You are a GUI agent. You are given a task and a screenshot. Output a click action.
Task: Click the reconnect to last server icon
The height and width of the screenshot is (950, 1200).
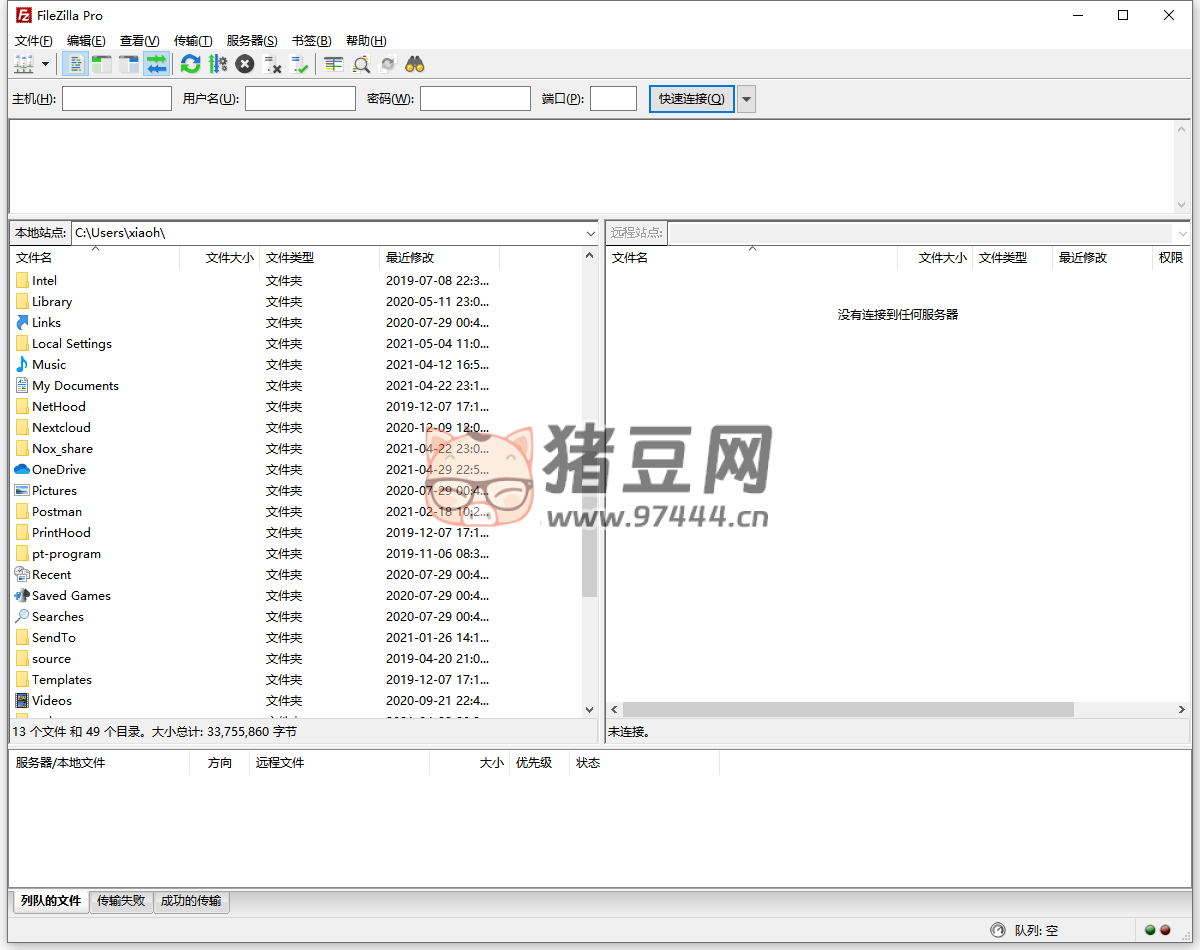pos(299,64)
